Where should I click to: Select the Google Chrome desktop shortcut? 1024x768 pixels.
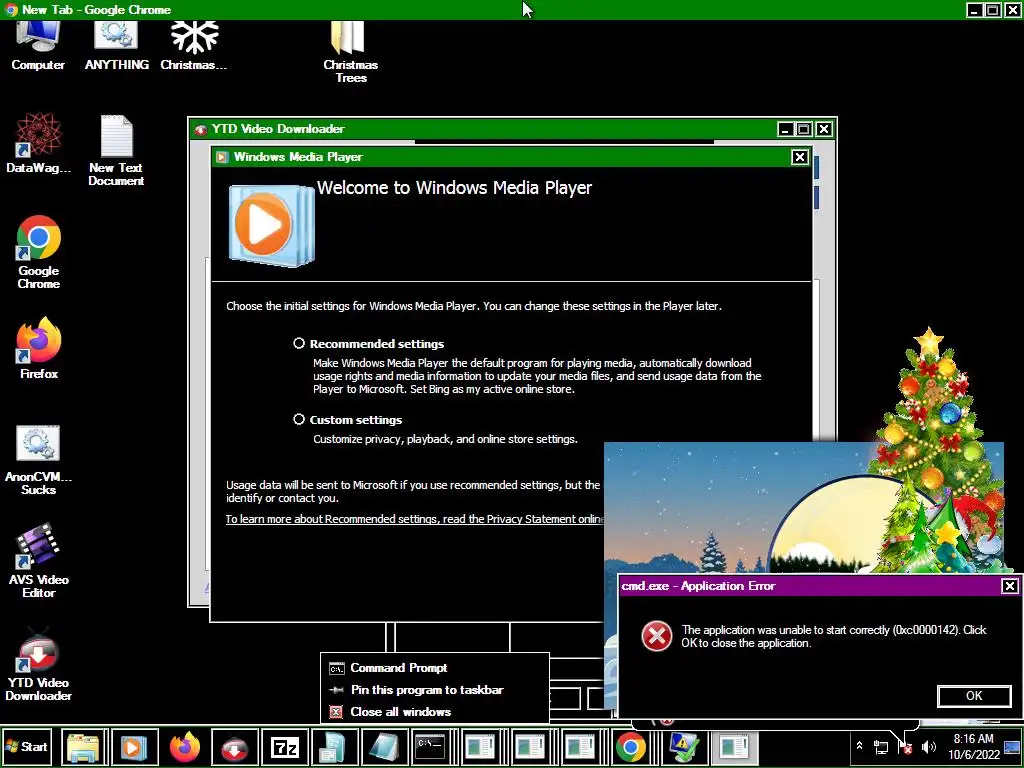click(39, 251)
